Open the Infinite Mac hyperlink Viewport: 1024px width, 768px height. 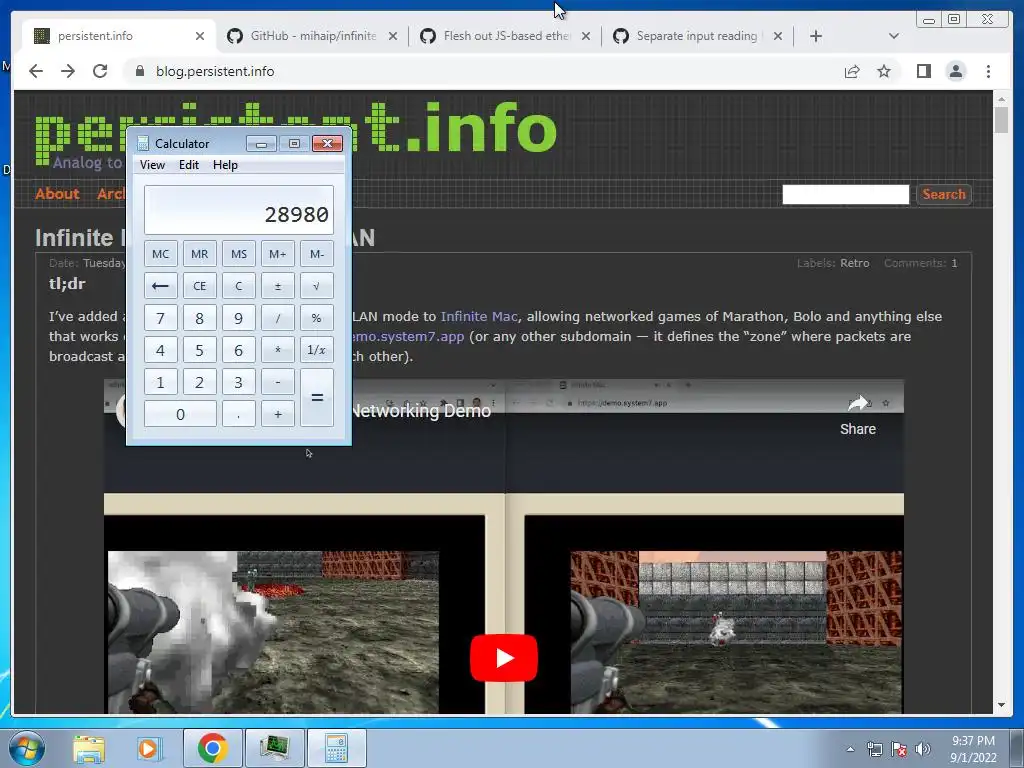[x=479, y=317]
